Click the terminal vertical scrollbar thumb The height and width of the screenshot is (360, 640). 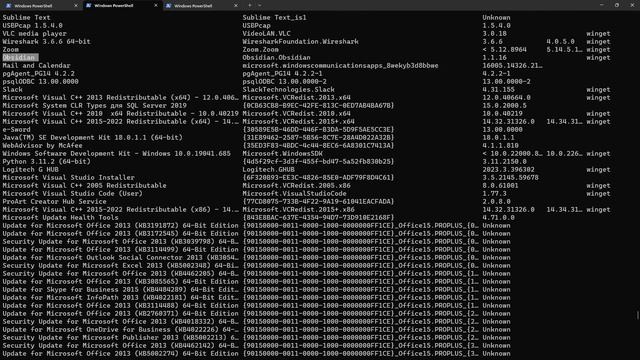(x=638, y=315)
